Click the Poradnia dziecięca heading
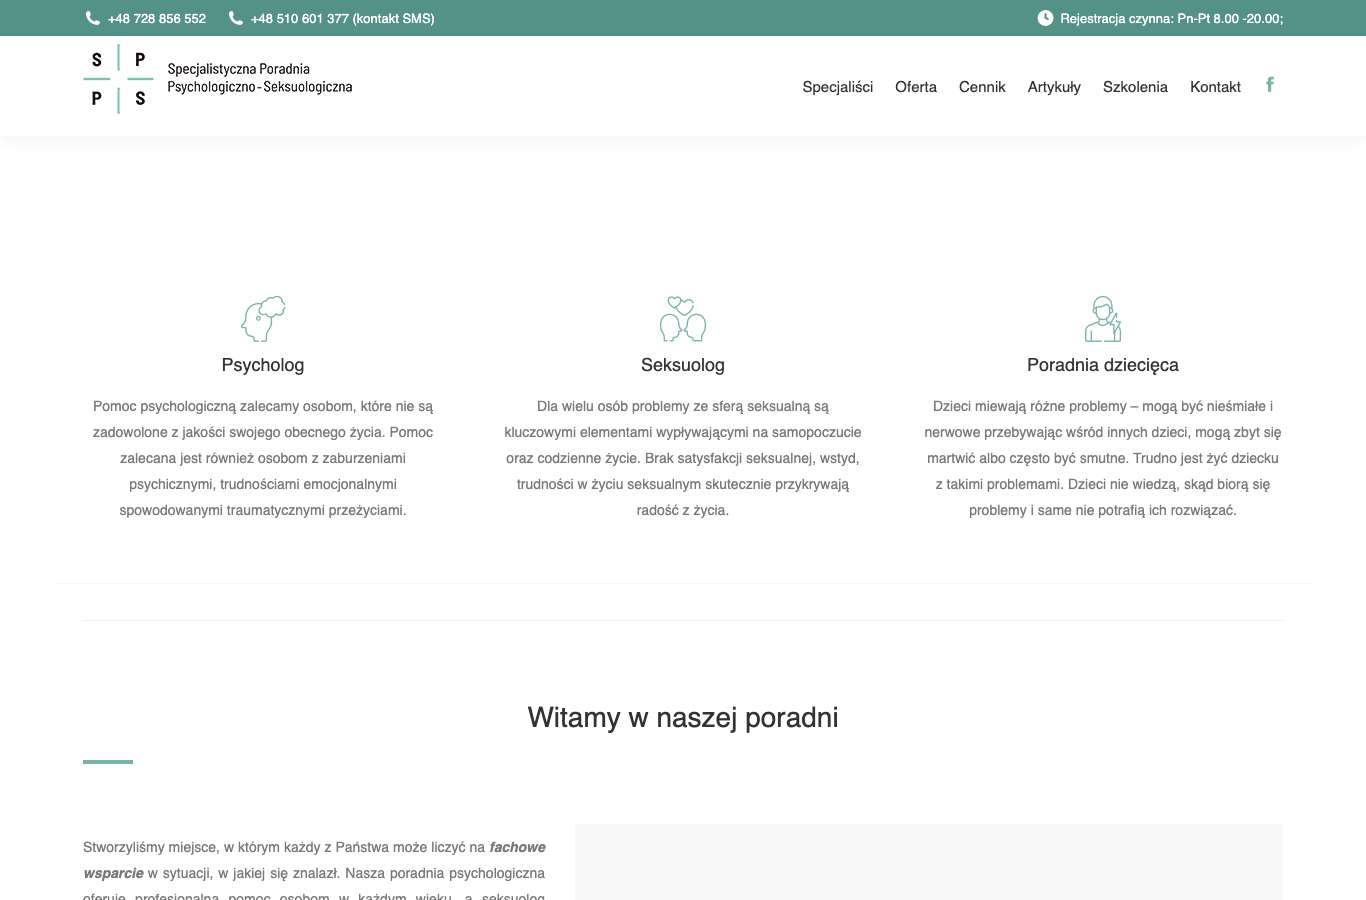Screen dimensions: 1366x900 tap(1103, 365)
